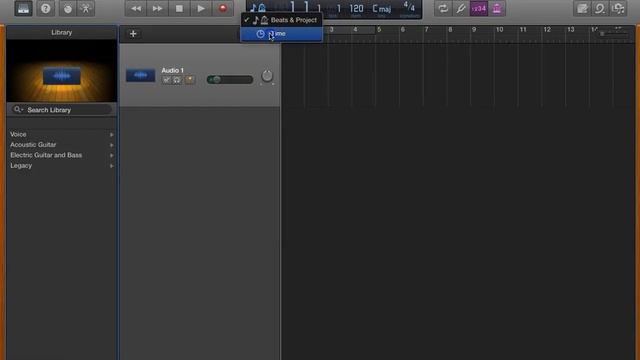This screenshot has height=360, width=640.
Task: Click the Search Library field
Action: point(62,110)
